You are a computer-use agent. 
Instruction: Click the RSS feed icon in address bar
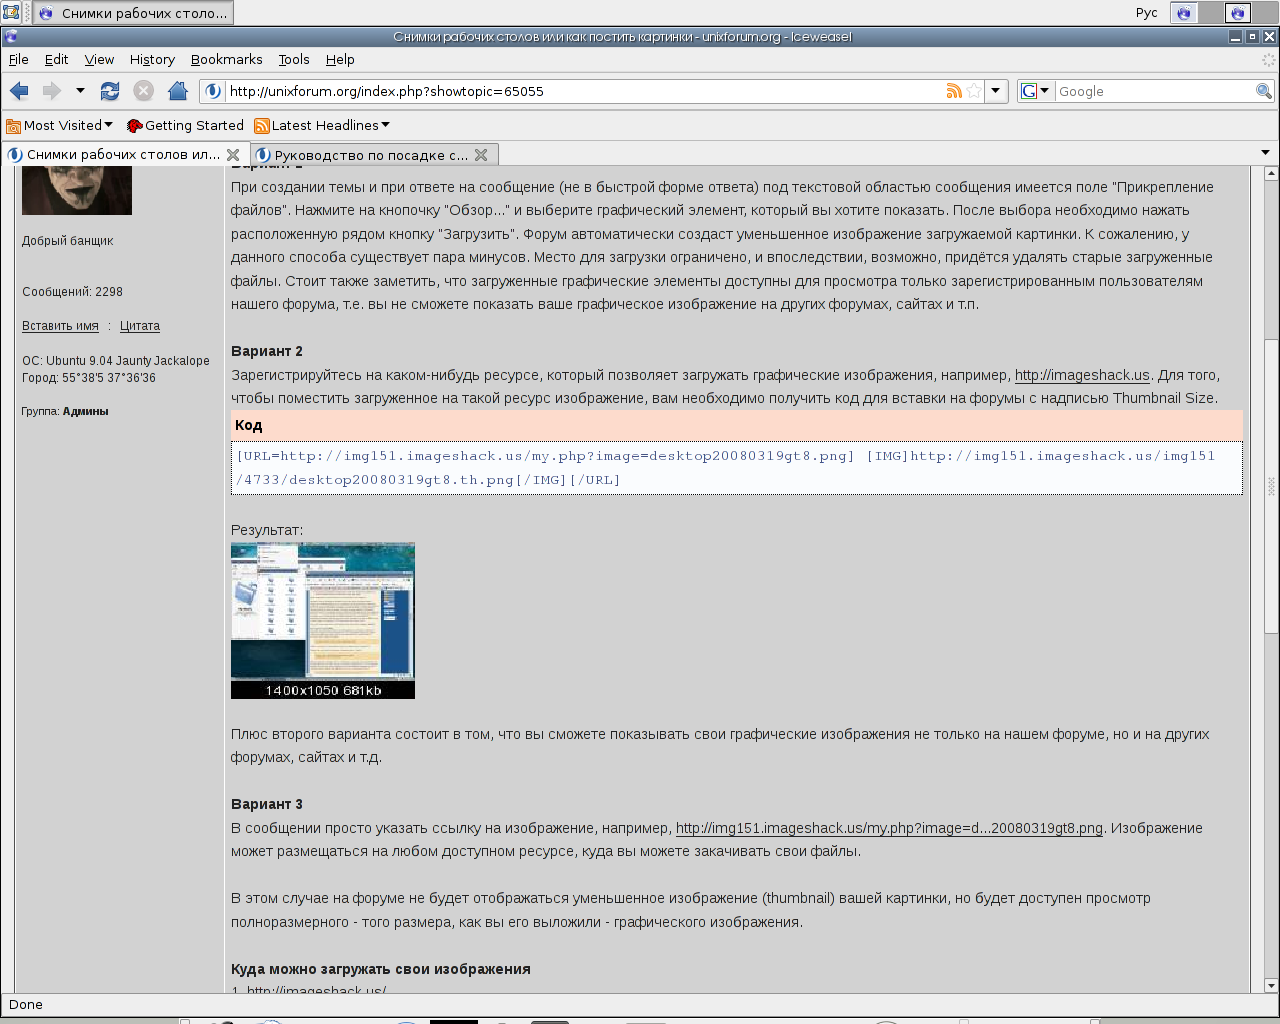(954, 91)
